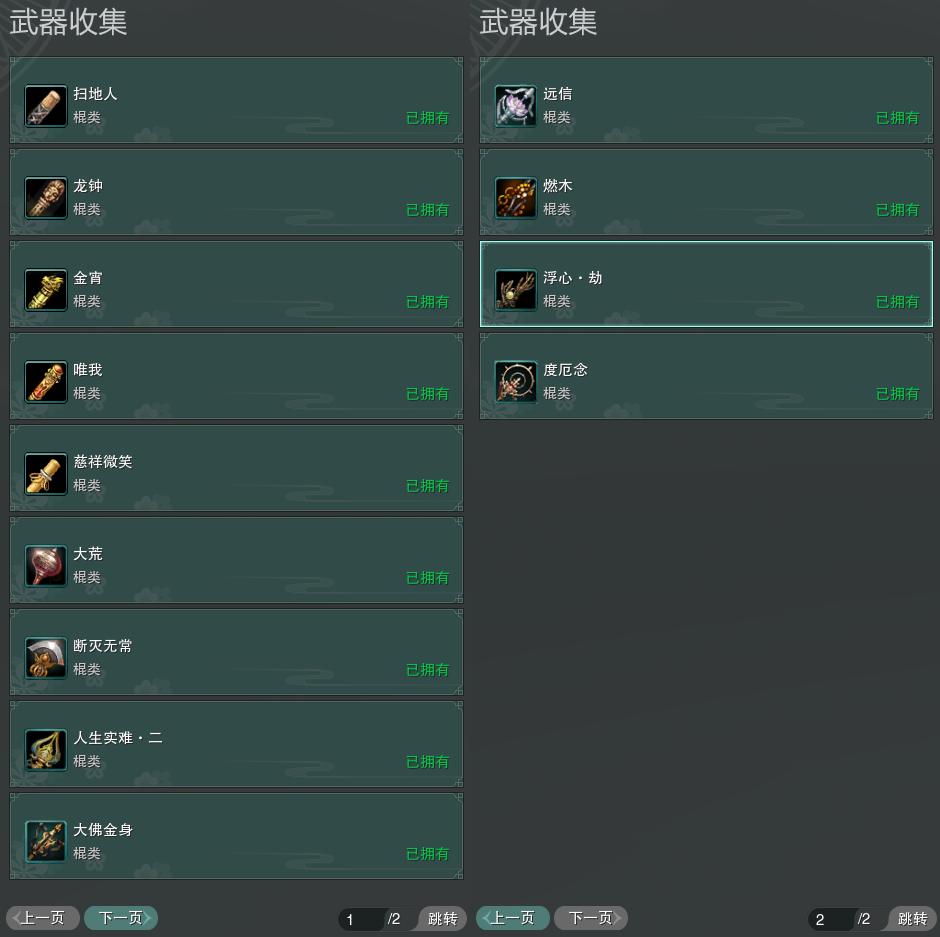Image resolution: width=940 pixels, height=937 pixels.
Task: Select the 断灭无常 blade icon
Action: pyautogui.click(x=46, y=658)
